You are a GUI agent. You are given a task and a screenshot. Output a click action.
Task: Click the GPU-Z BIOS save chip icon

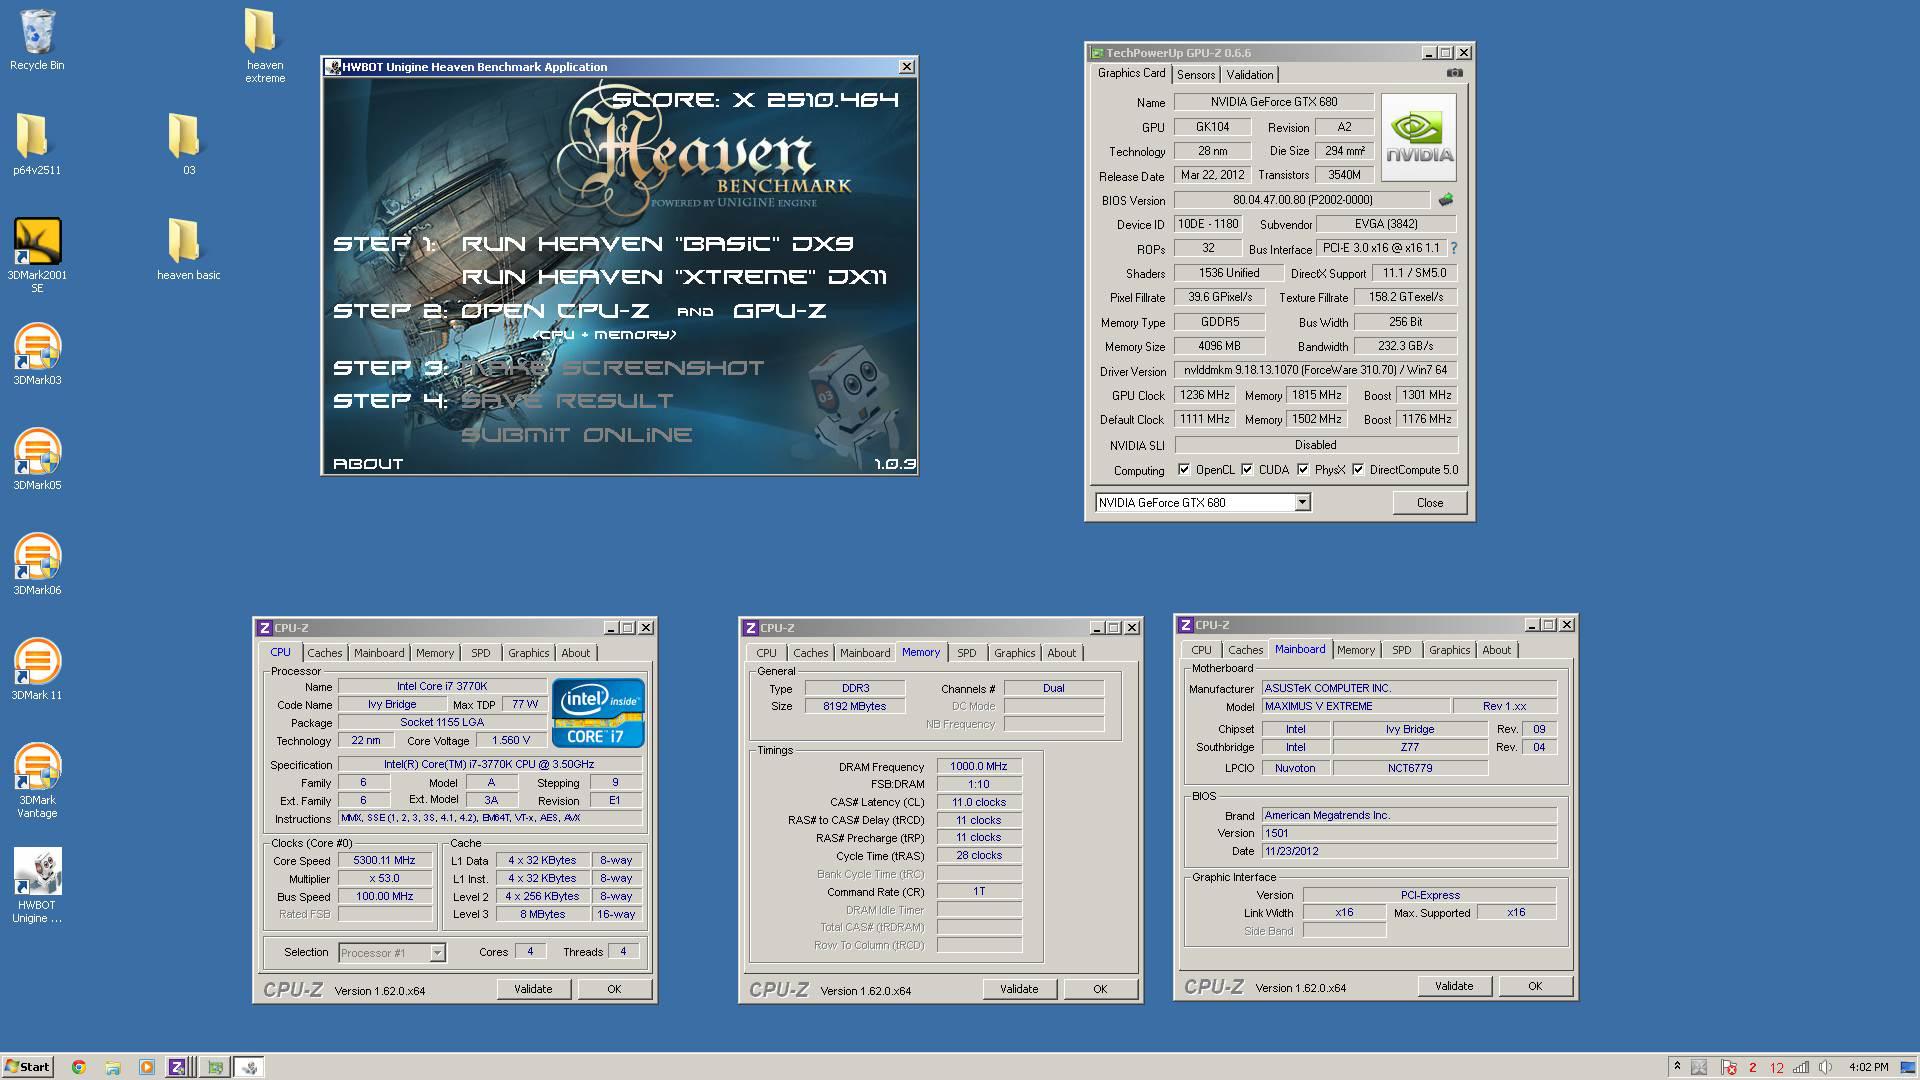(x=1445, y=200)
